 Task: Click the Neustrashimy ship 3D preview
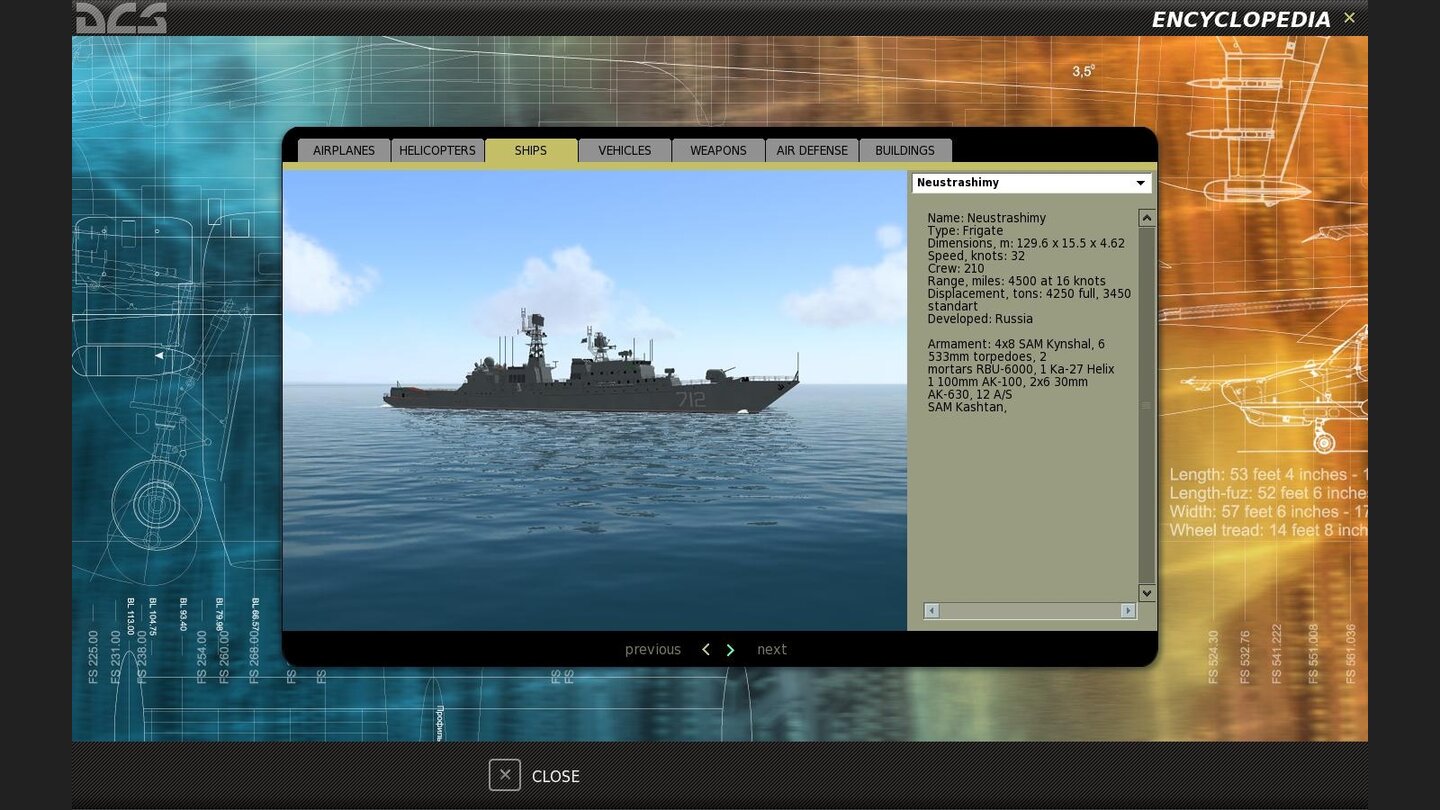[594, 400]
